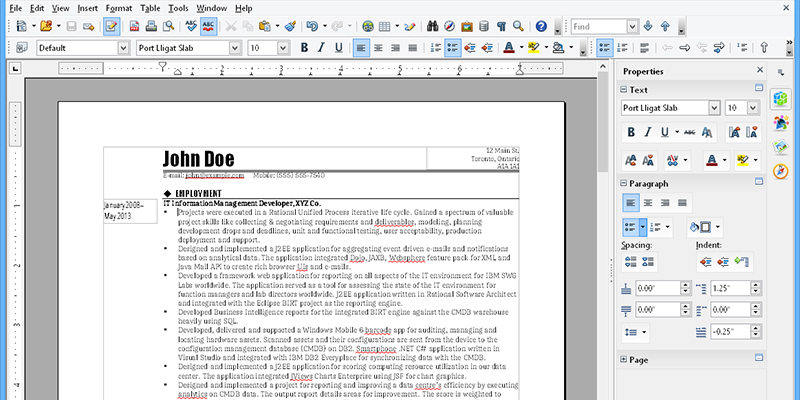This screenshot has width=800, height=400.
Task: Click the Hyperlink globe icon
Action: coord(368,26)
